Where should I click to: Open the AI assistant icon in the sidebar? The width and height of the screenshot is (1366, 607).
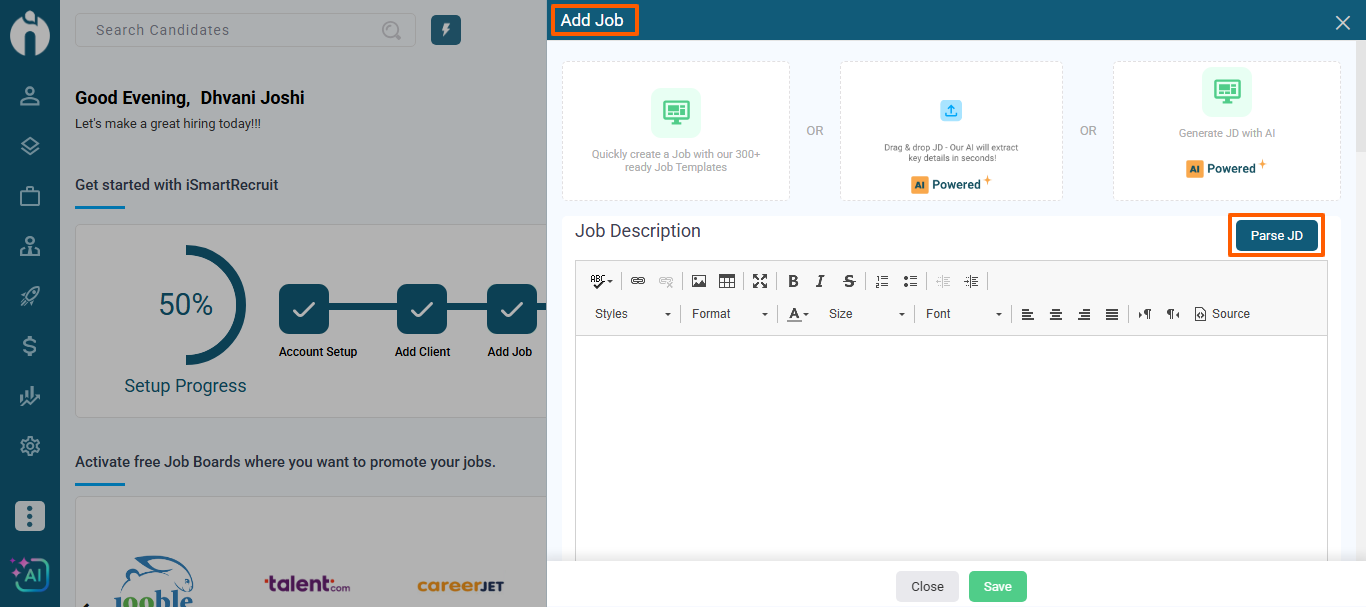[30, 575]
